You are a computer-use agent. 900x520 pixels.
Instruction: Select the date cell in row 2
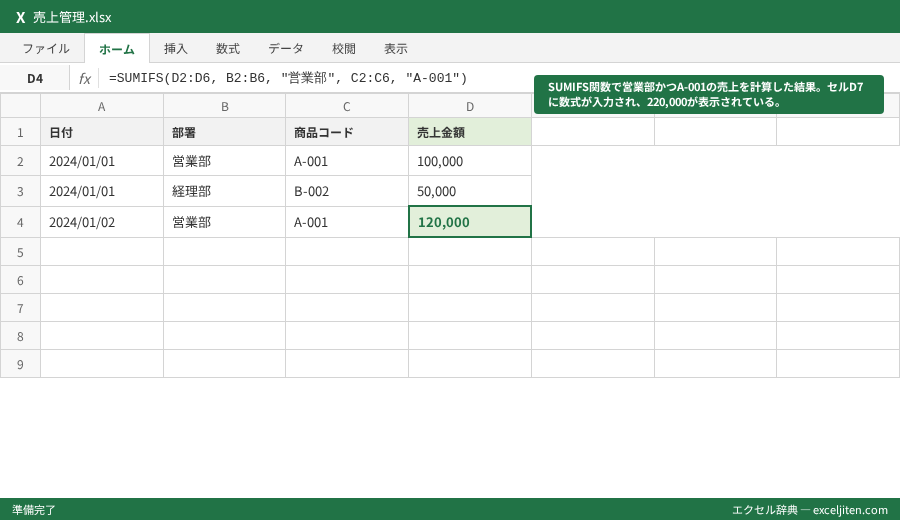pyautogui.click(x=102, y=161)
